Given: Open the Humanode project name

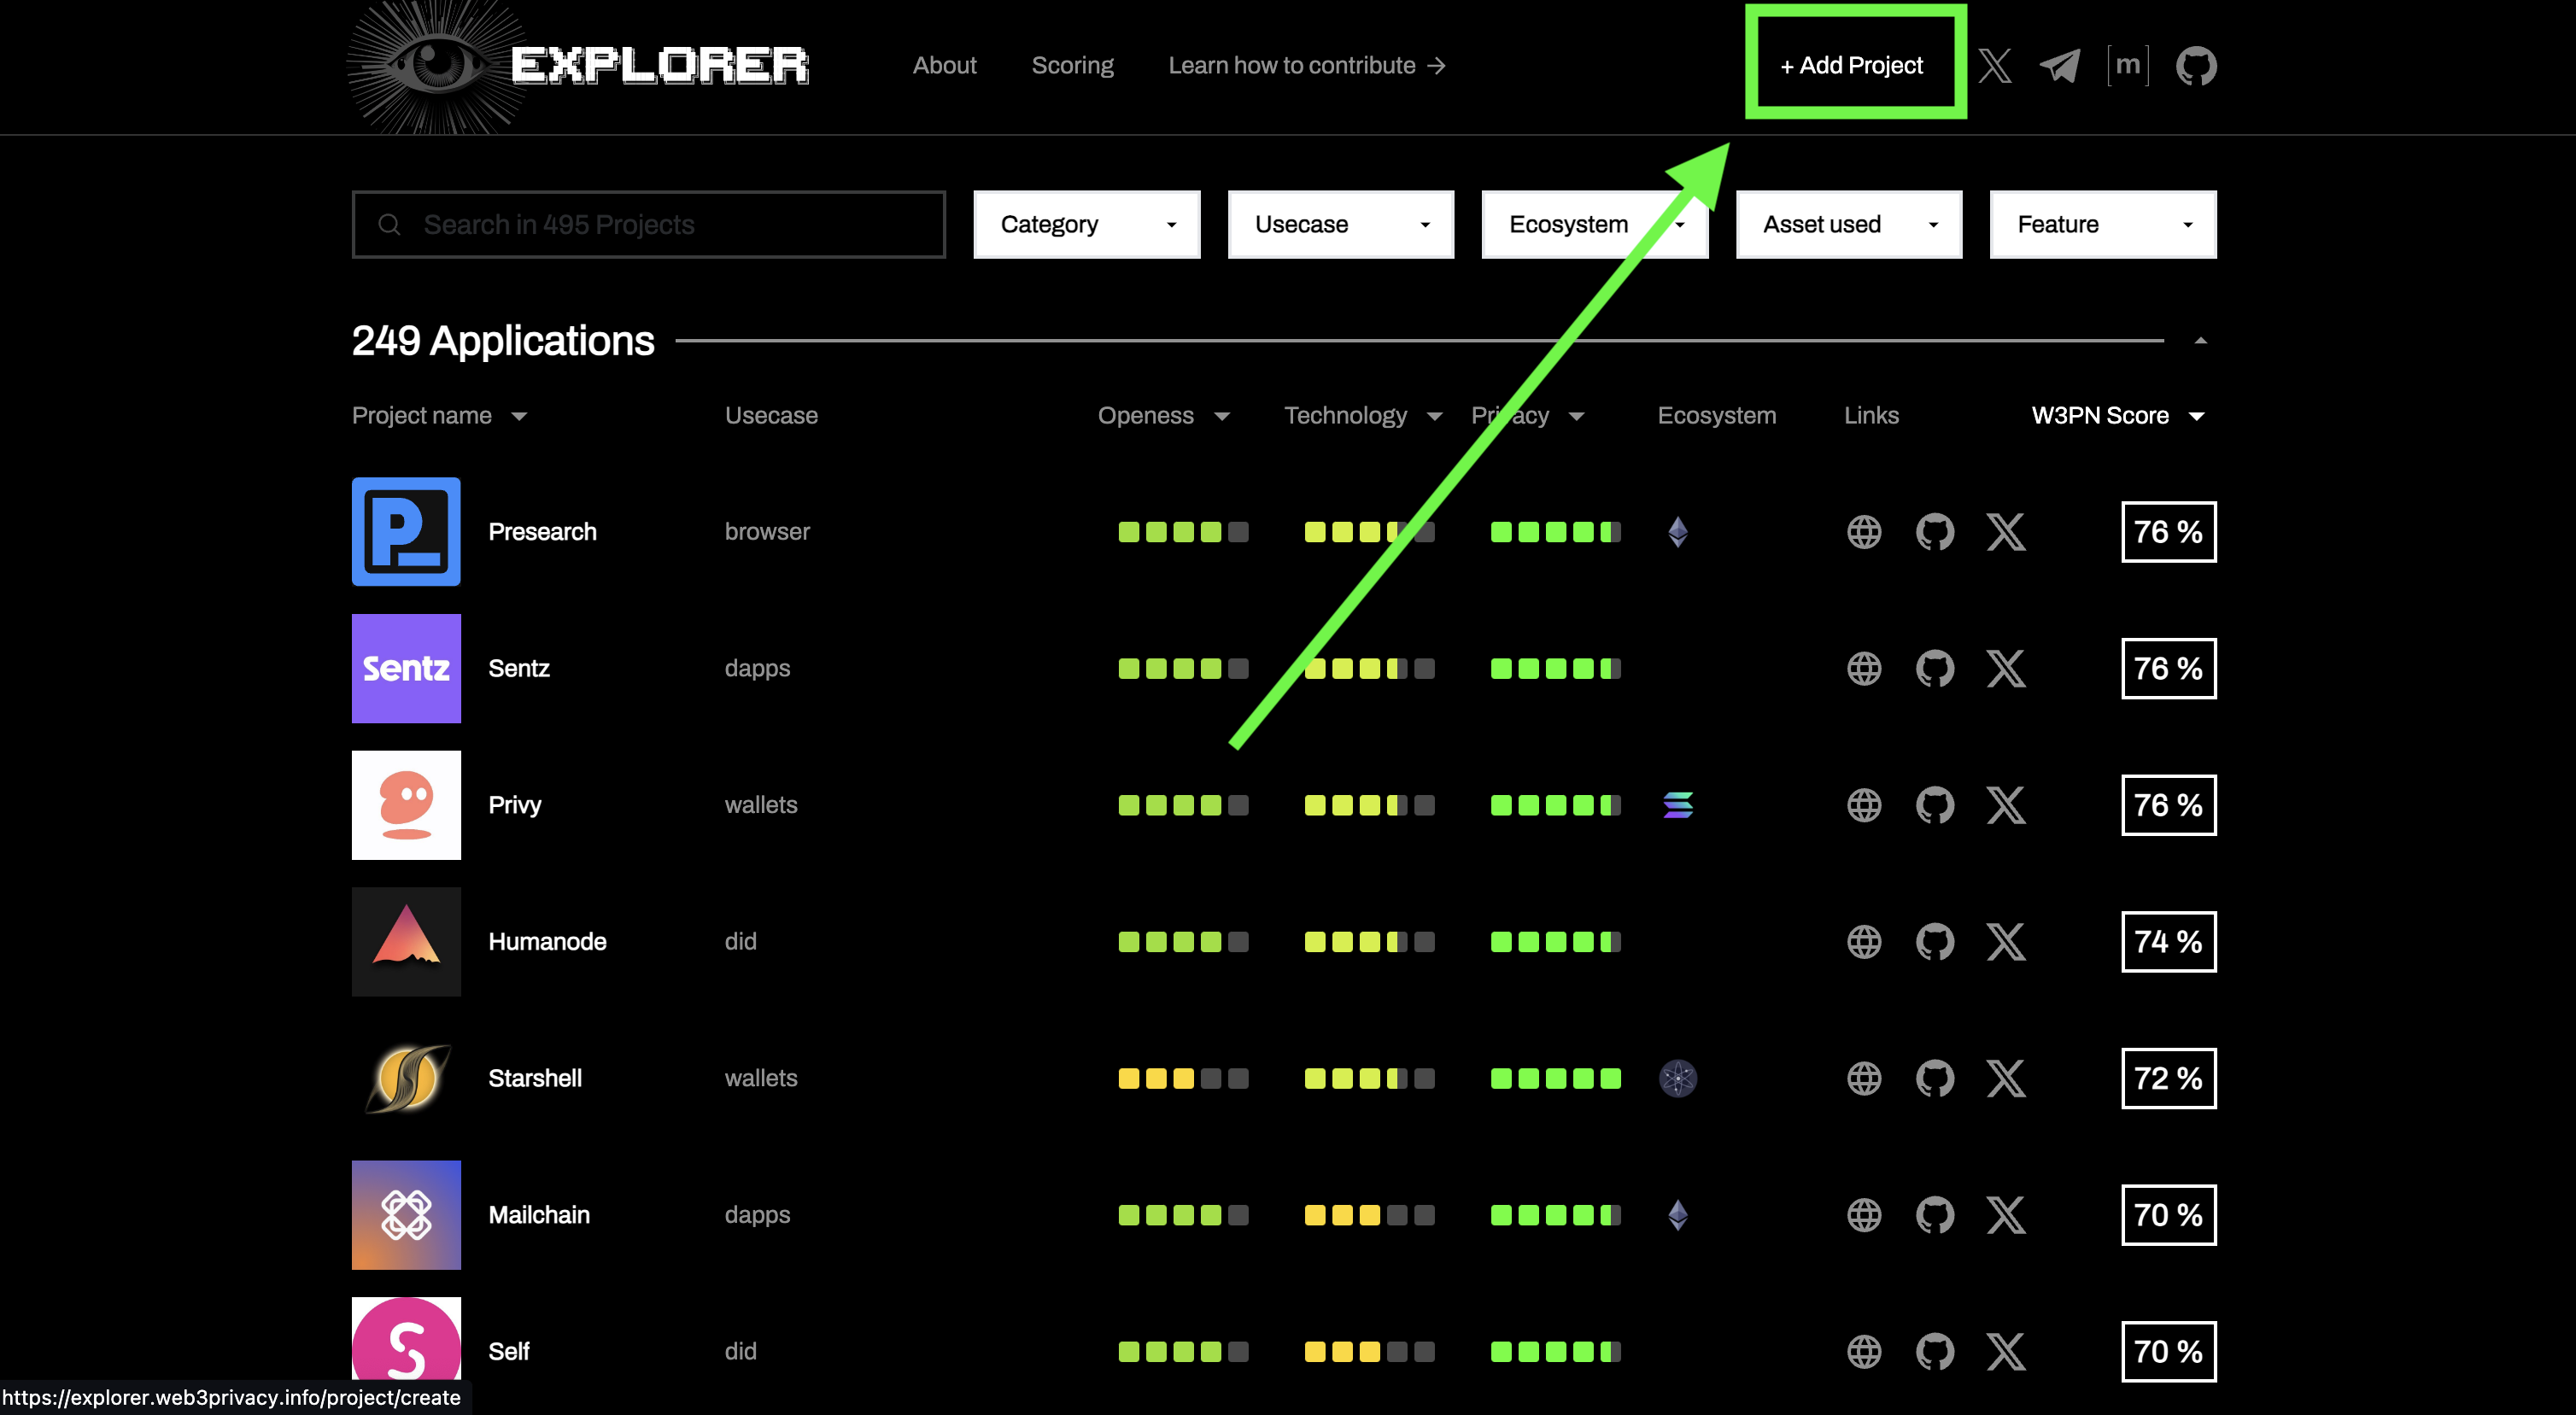Looking at the screenshot, I should (547, 942).
